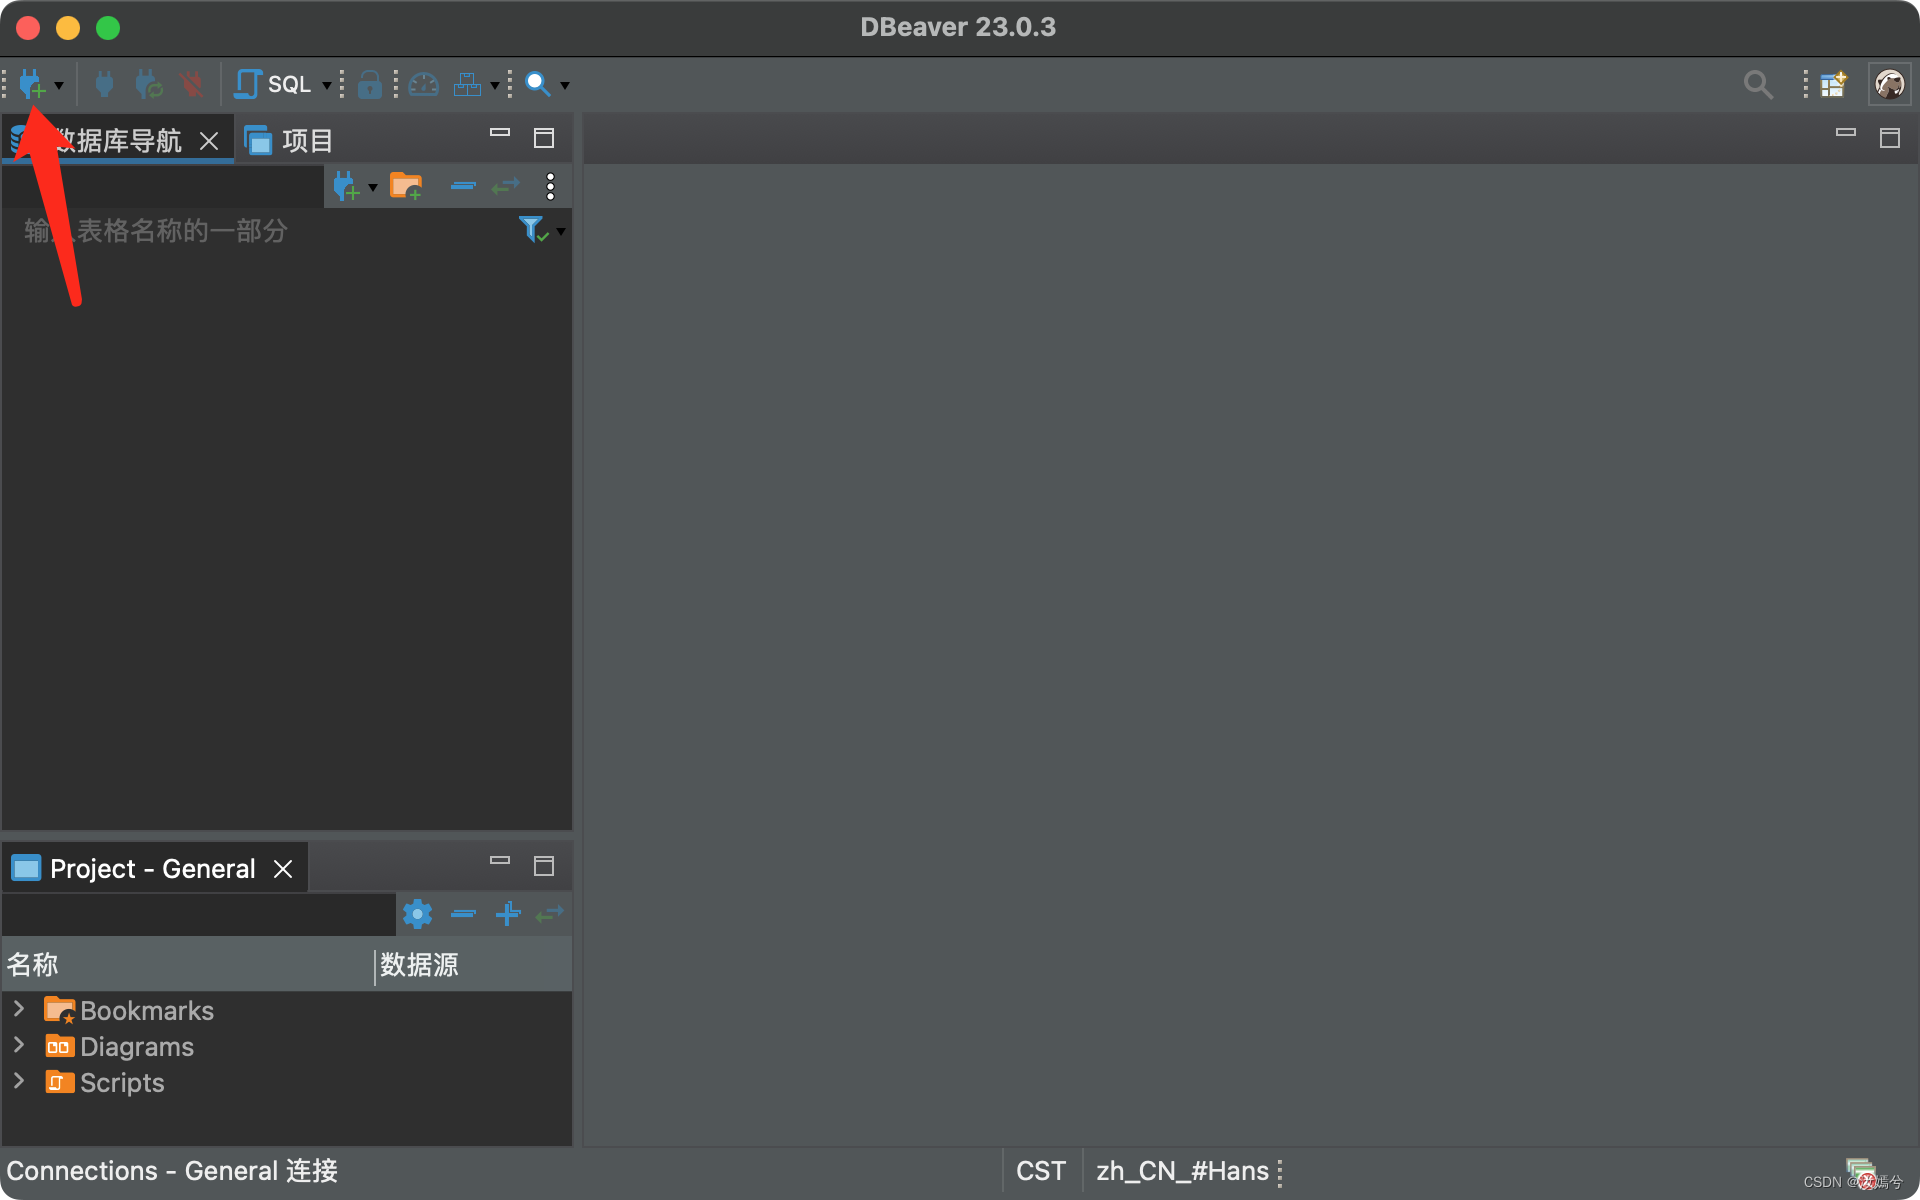This screenshot has height=1200, width=1920.
Task: Open project settings gear icon
Action: pyautogui.click(x=417, y=914)
